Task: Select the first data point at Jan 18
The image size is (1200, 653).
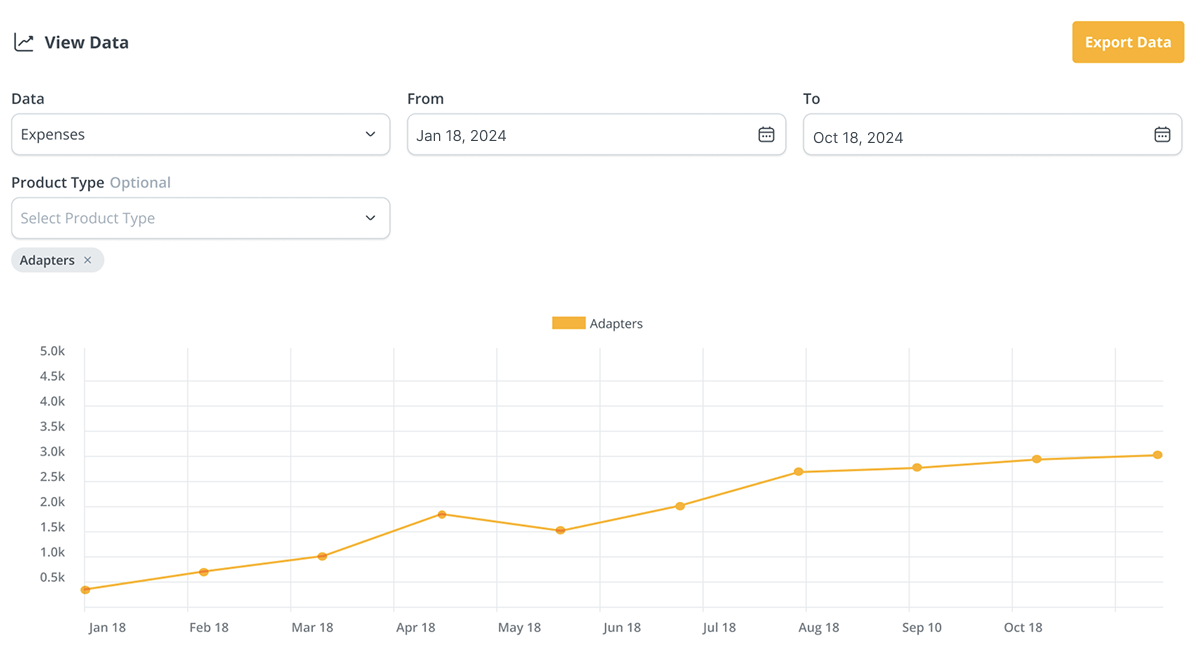Action: (86, 590)
